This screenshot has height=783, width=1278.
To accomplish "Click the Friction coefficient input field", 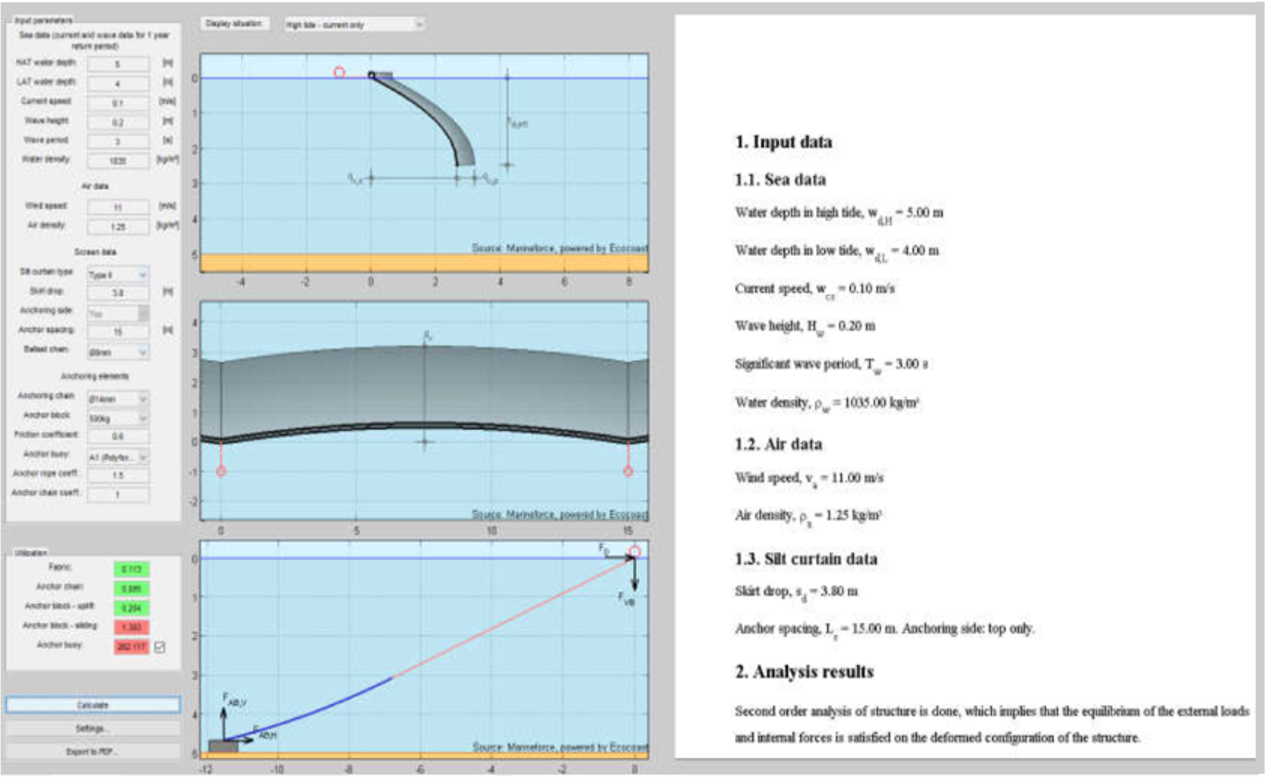I will tap(118, 436).
